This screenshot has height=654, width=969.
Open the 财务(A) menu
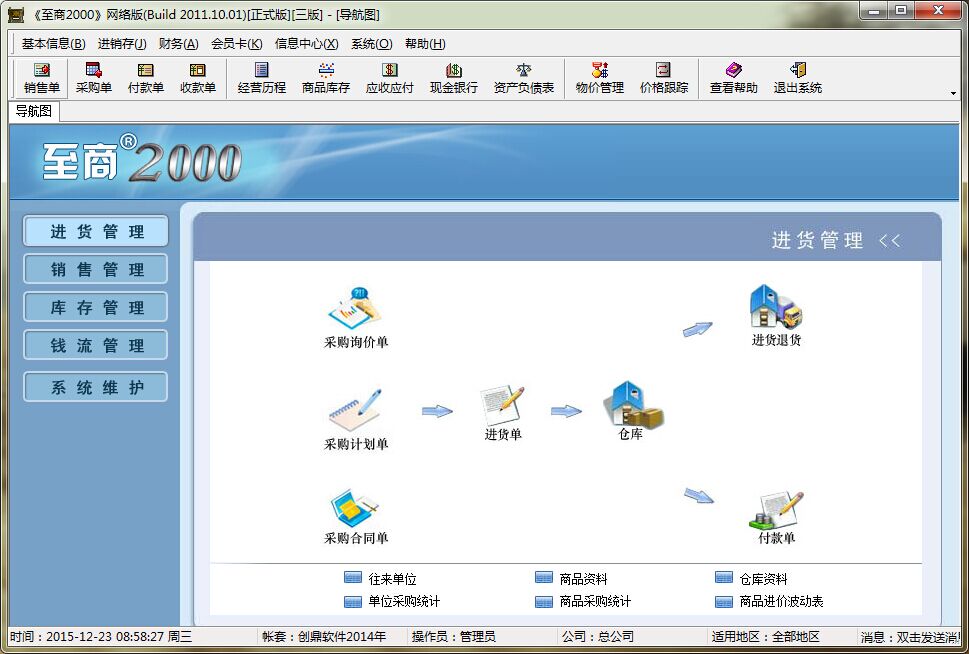(178, 44)
